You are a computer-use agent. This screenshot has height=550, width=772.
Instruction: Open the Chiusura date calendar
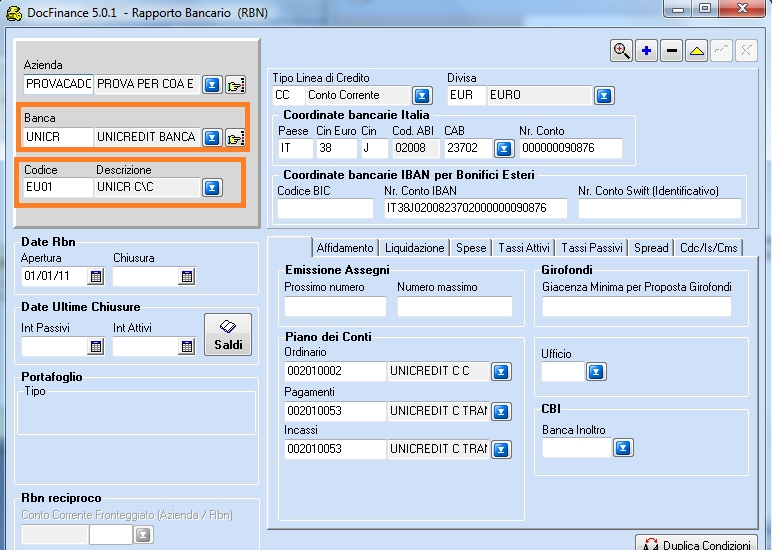[187, 276]
